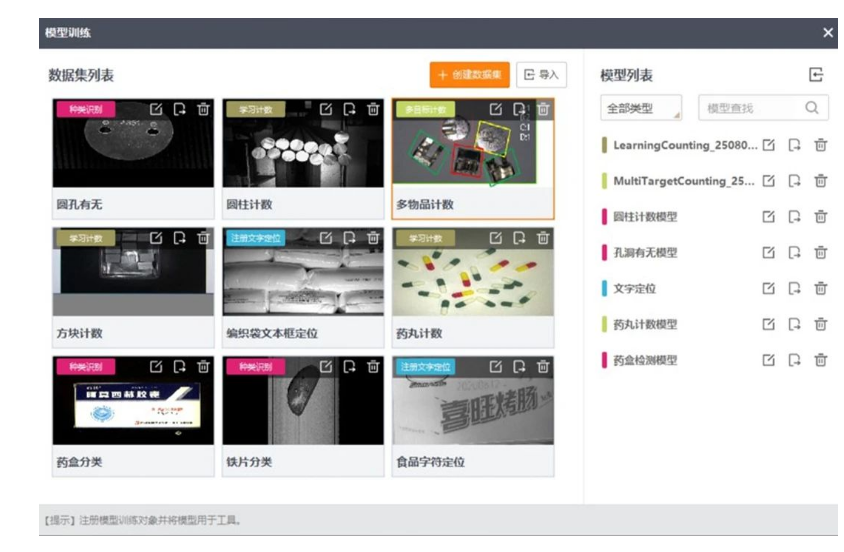Click the 导入 dataset import button
This screenshot has width=844, height=552.
pyautogui.click(x=541, y=75)
